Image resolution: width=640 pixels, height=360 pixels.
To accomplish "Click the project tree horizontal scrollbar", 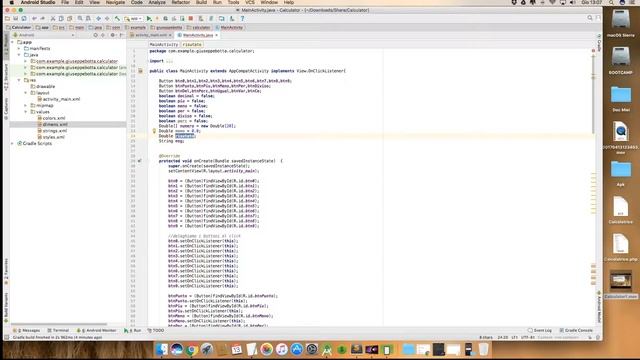I will [59, 324].
